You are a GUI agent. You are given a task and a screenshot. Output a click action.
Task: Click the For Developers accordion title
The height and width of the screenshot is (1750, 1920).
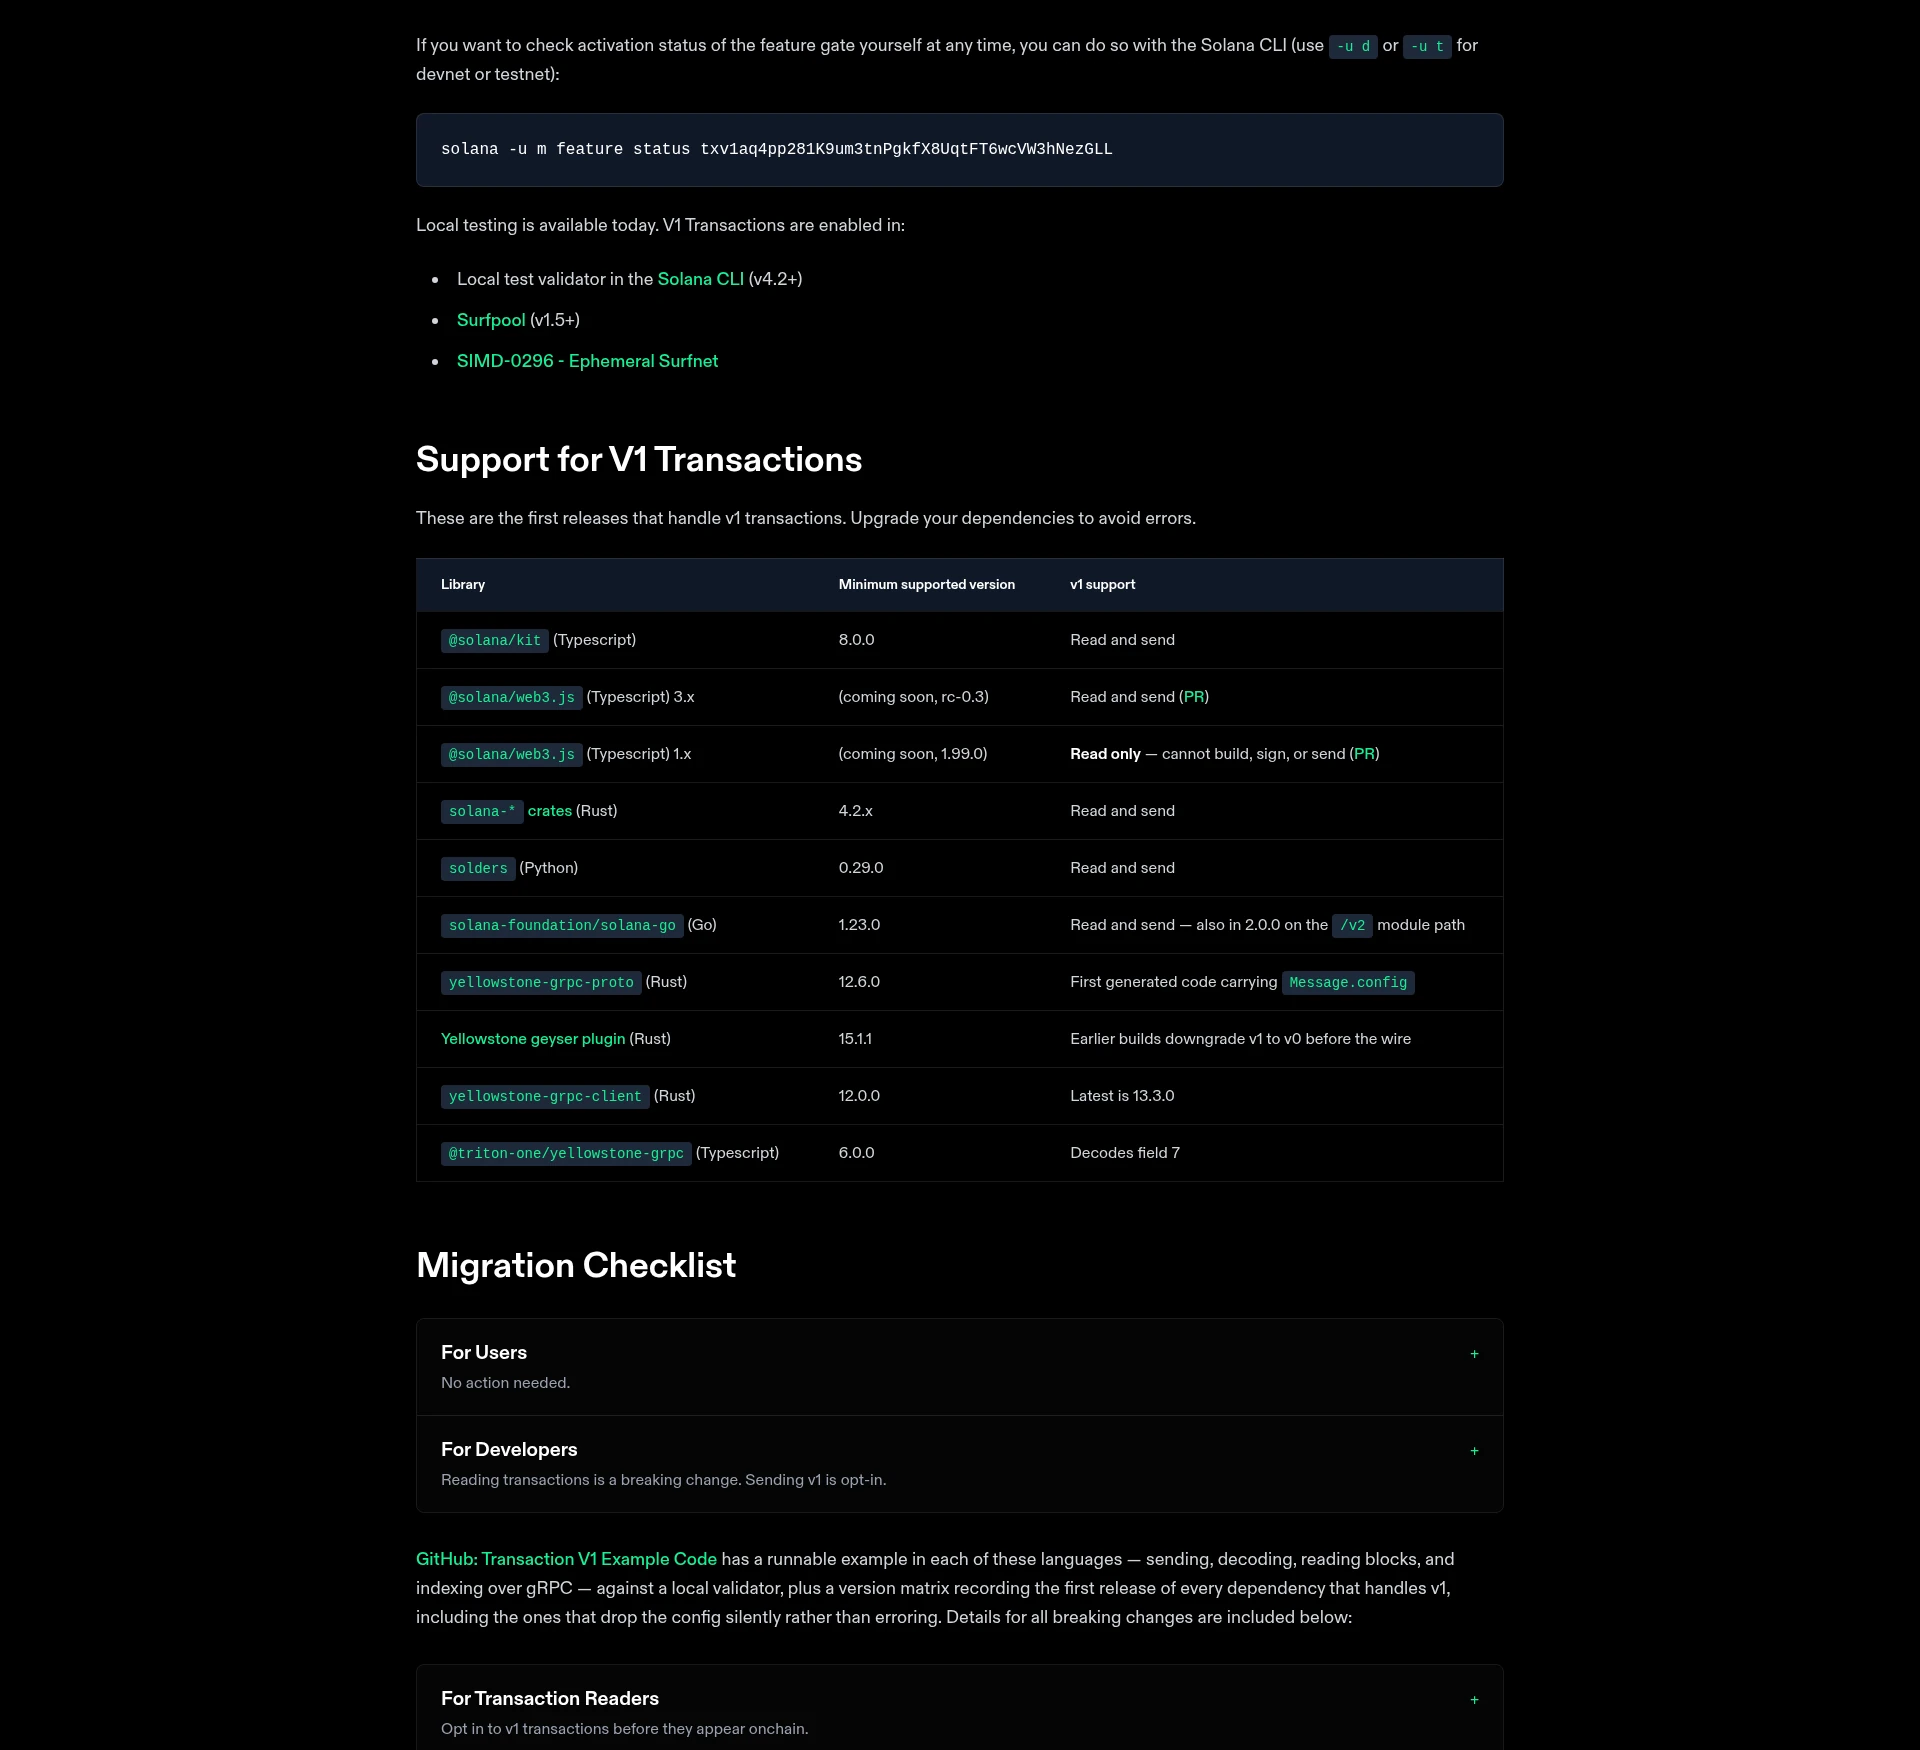[509, 1449]
